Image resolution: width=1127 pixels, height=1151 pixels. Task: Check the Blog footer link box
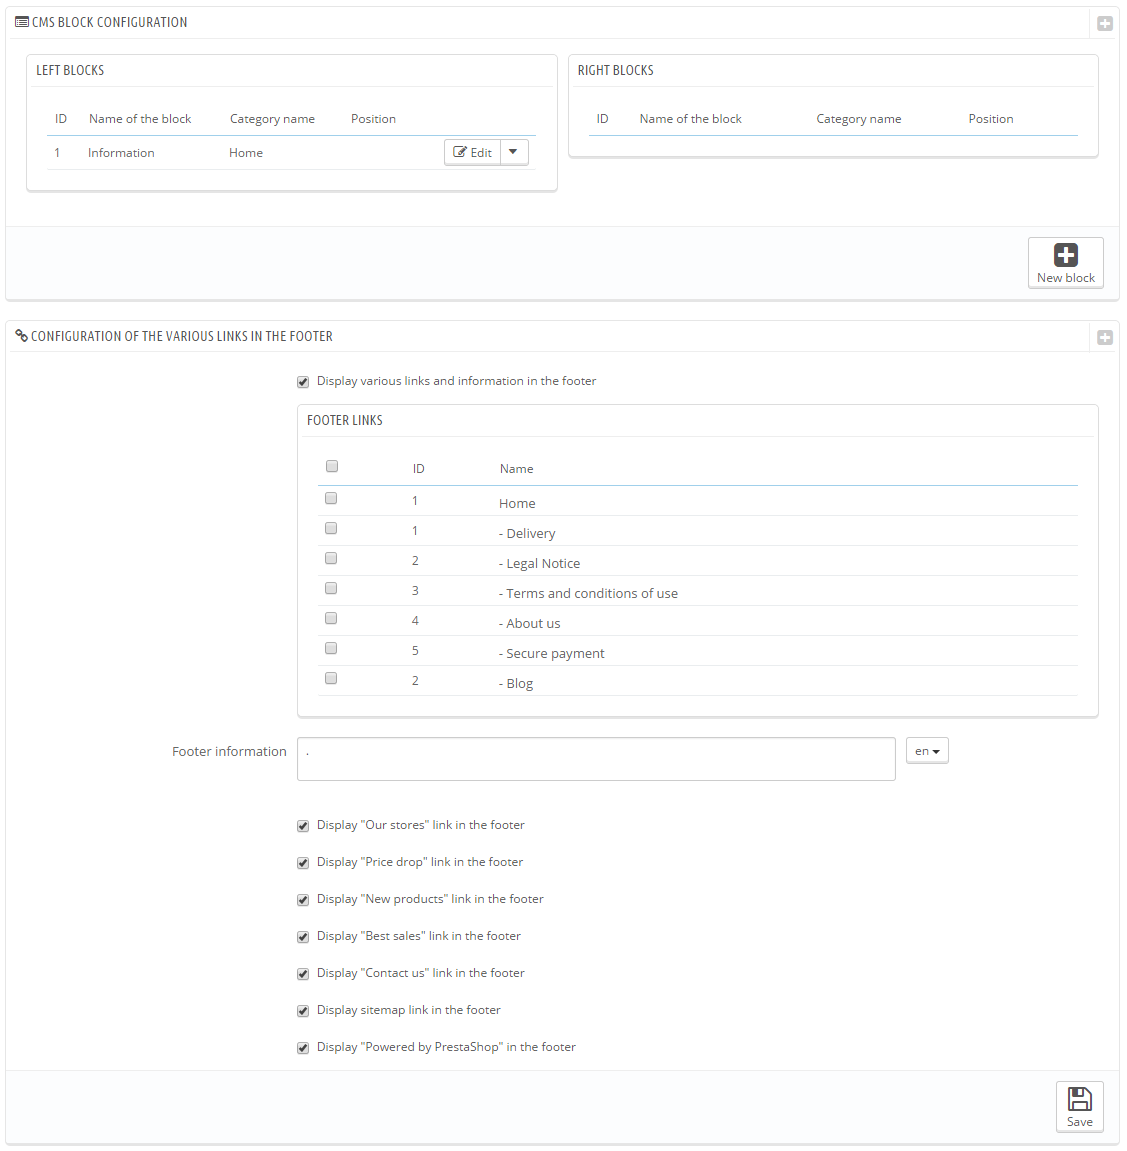(x=331, y=678)
